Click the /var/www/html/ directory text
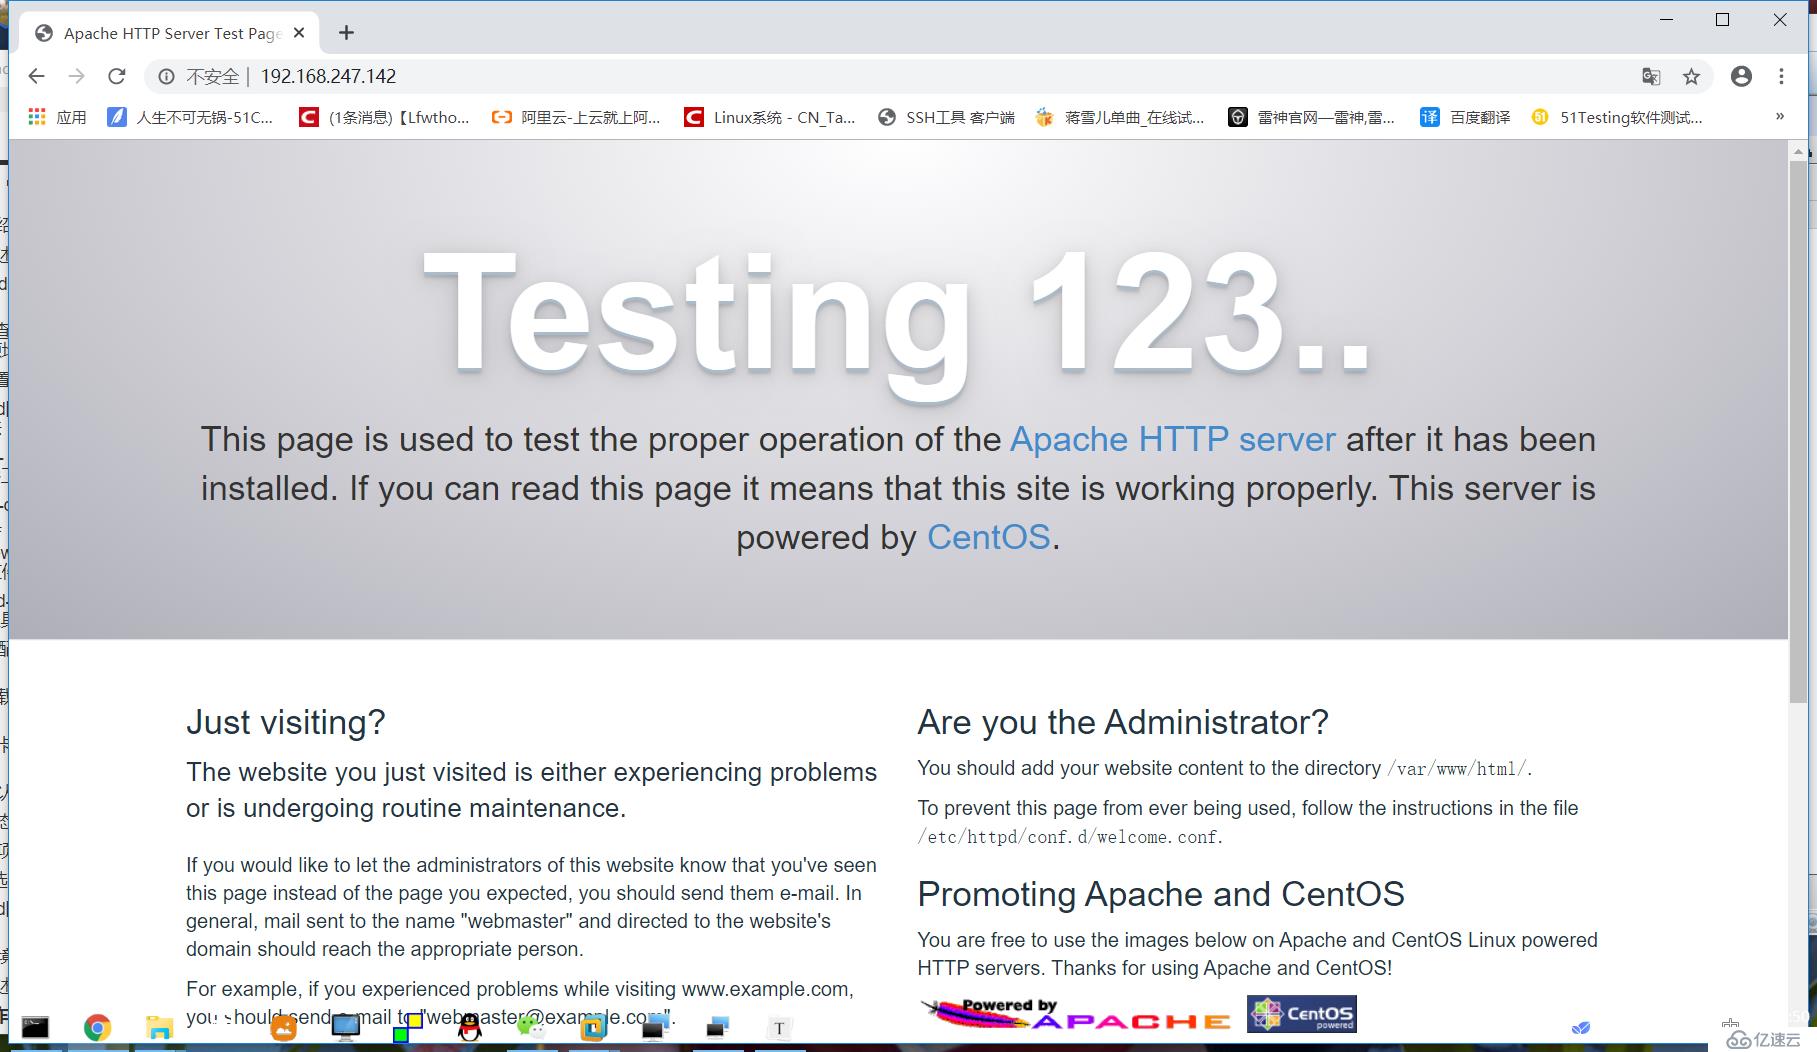1817x1052 pixels. 1456,769
